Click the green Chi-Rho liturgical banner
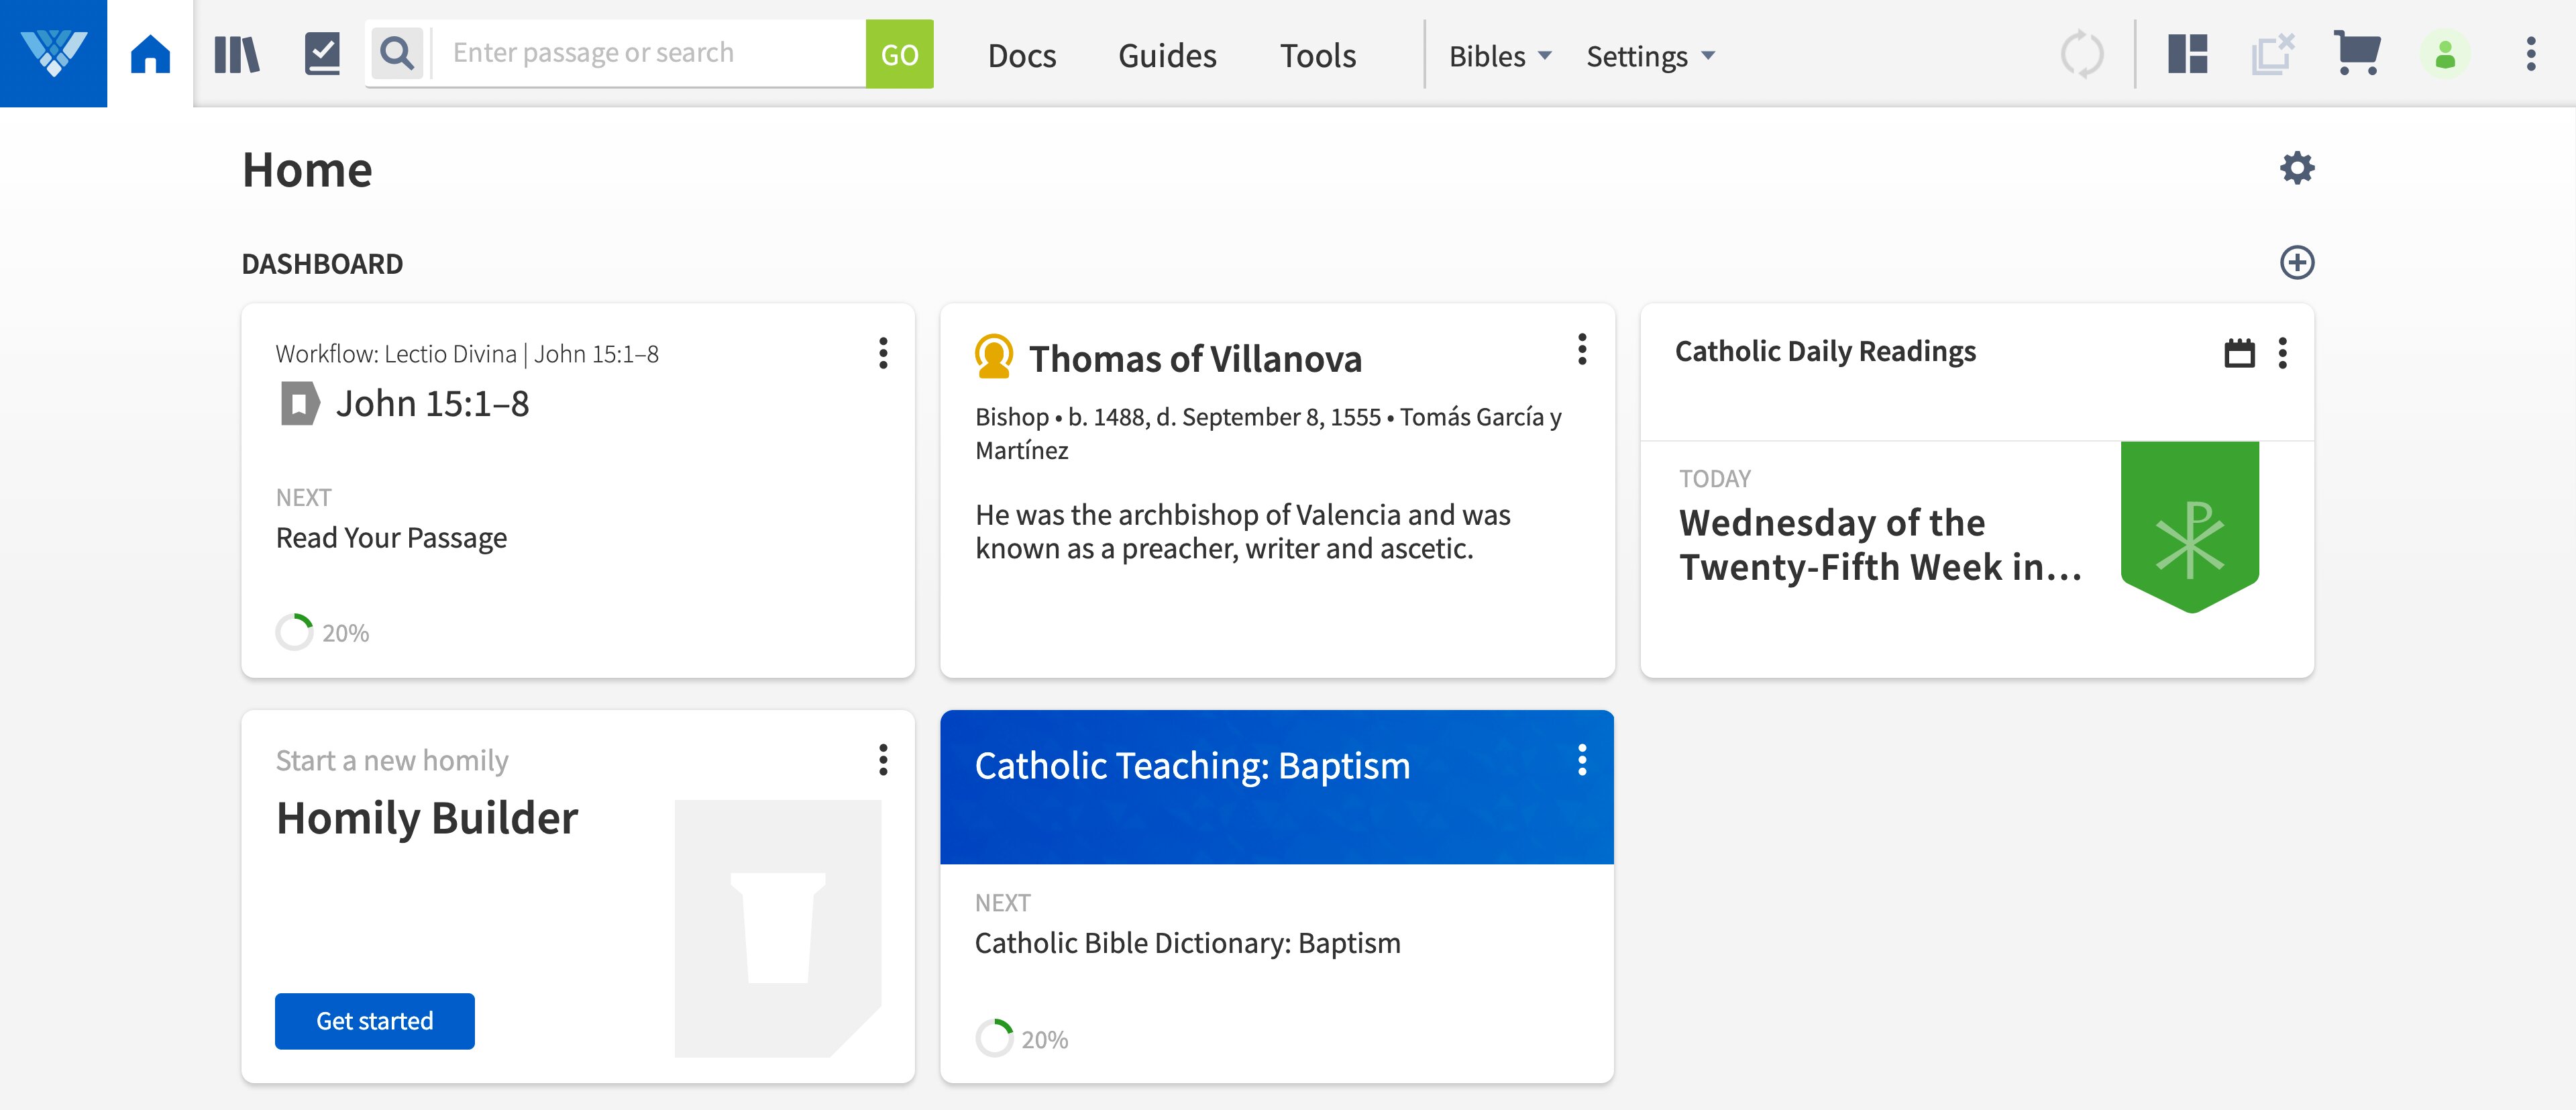 (x=2190, y=526)
